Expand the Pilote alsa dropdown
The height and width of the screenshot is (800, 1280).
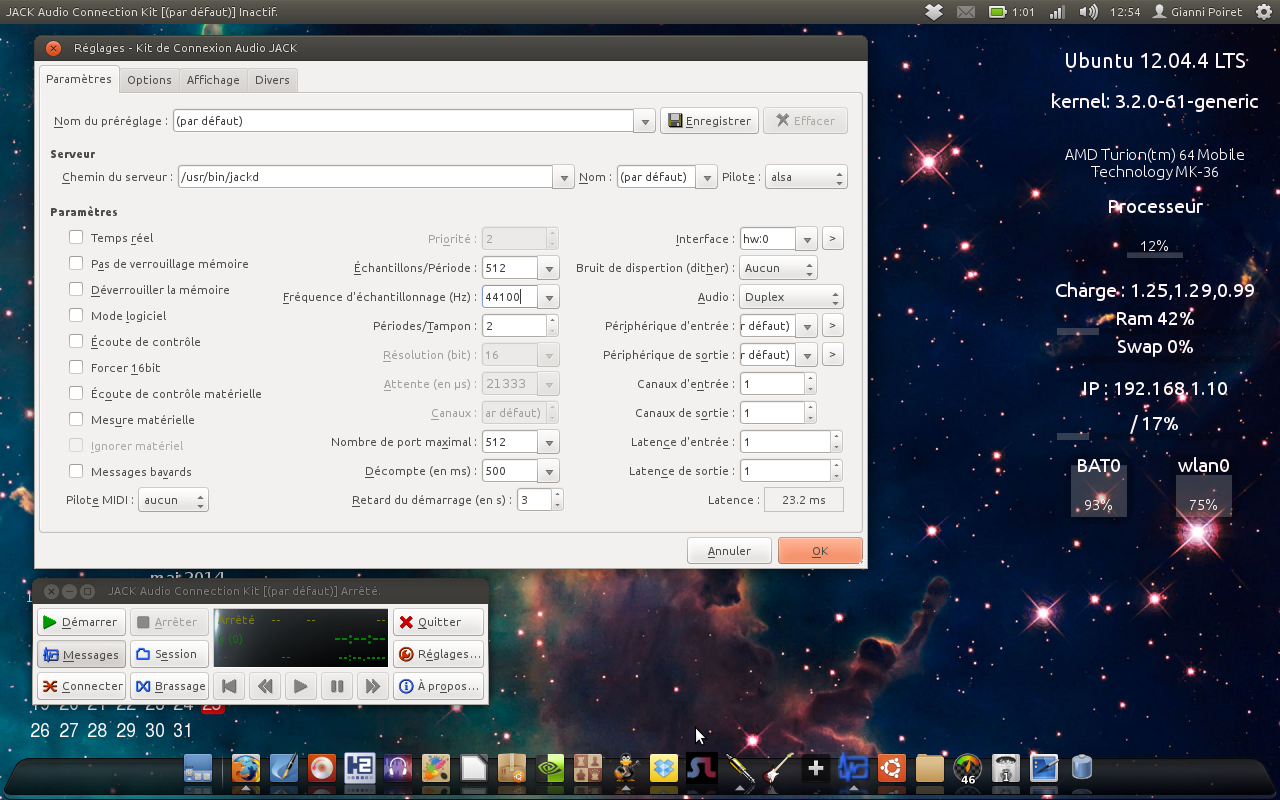coord(806,177)
